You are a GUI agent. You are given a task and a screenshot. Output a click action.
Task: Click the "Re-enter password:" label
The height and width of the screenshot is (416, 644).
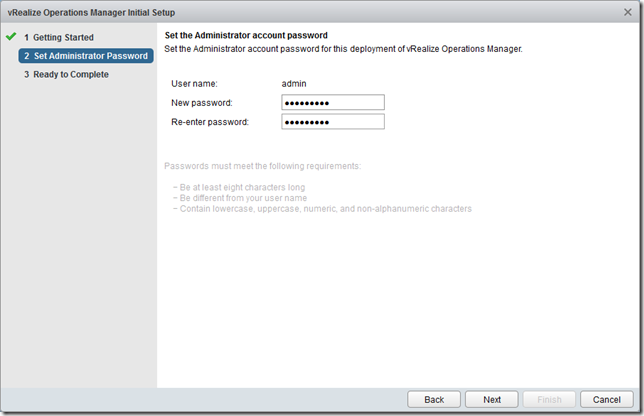(210, 122)
